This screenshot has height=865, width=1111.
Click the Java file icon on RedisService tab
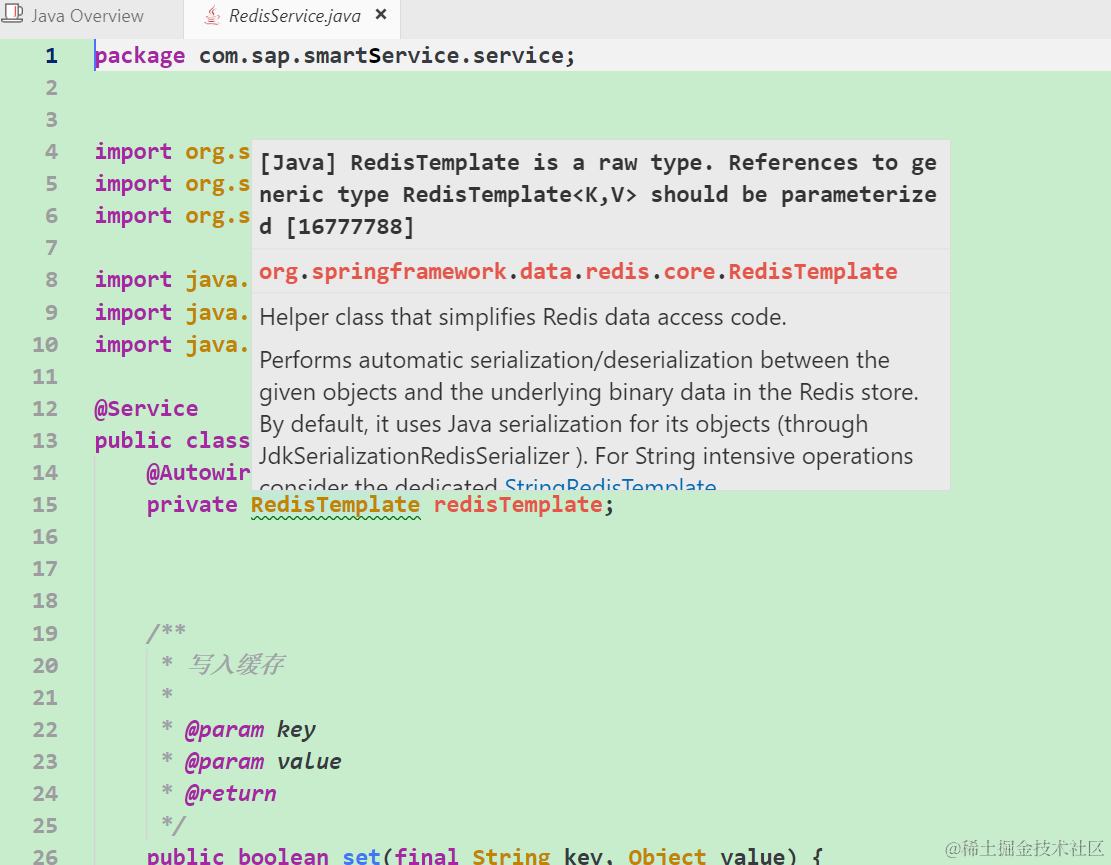211,15
